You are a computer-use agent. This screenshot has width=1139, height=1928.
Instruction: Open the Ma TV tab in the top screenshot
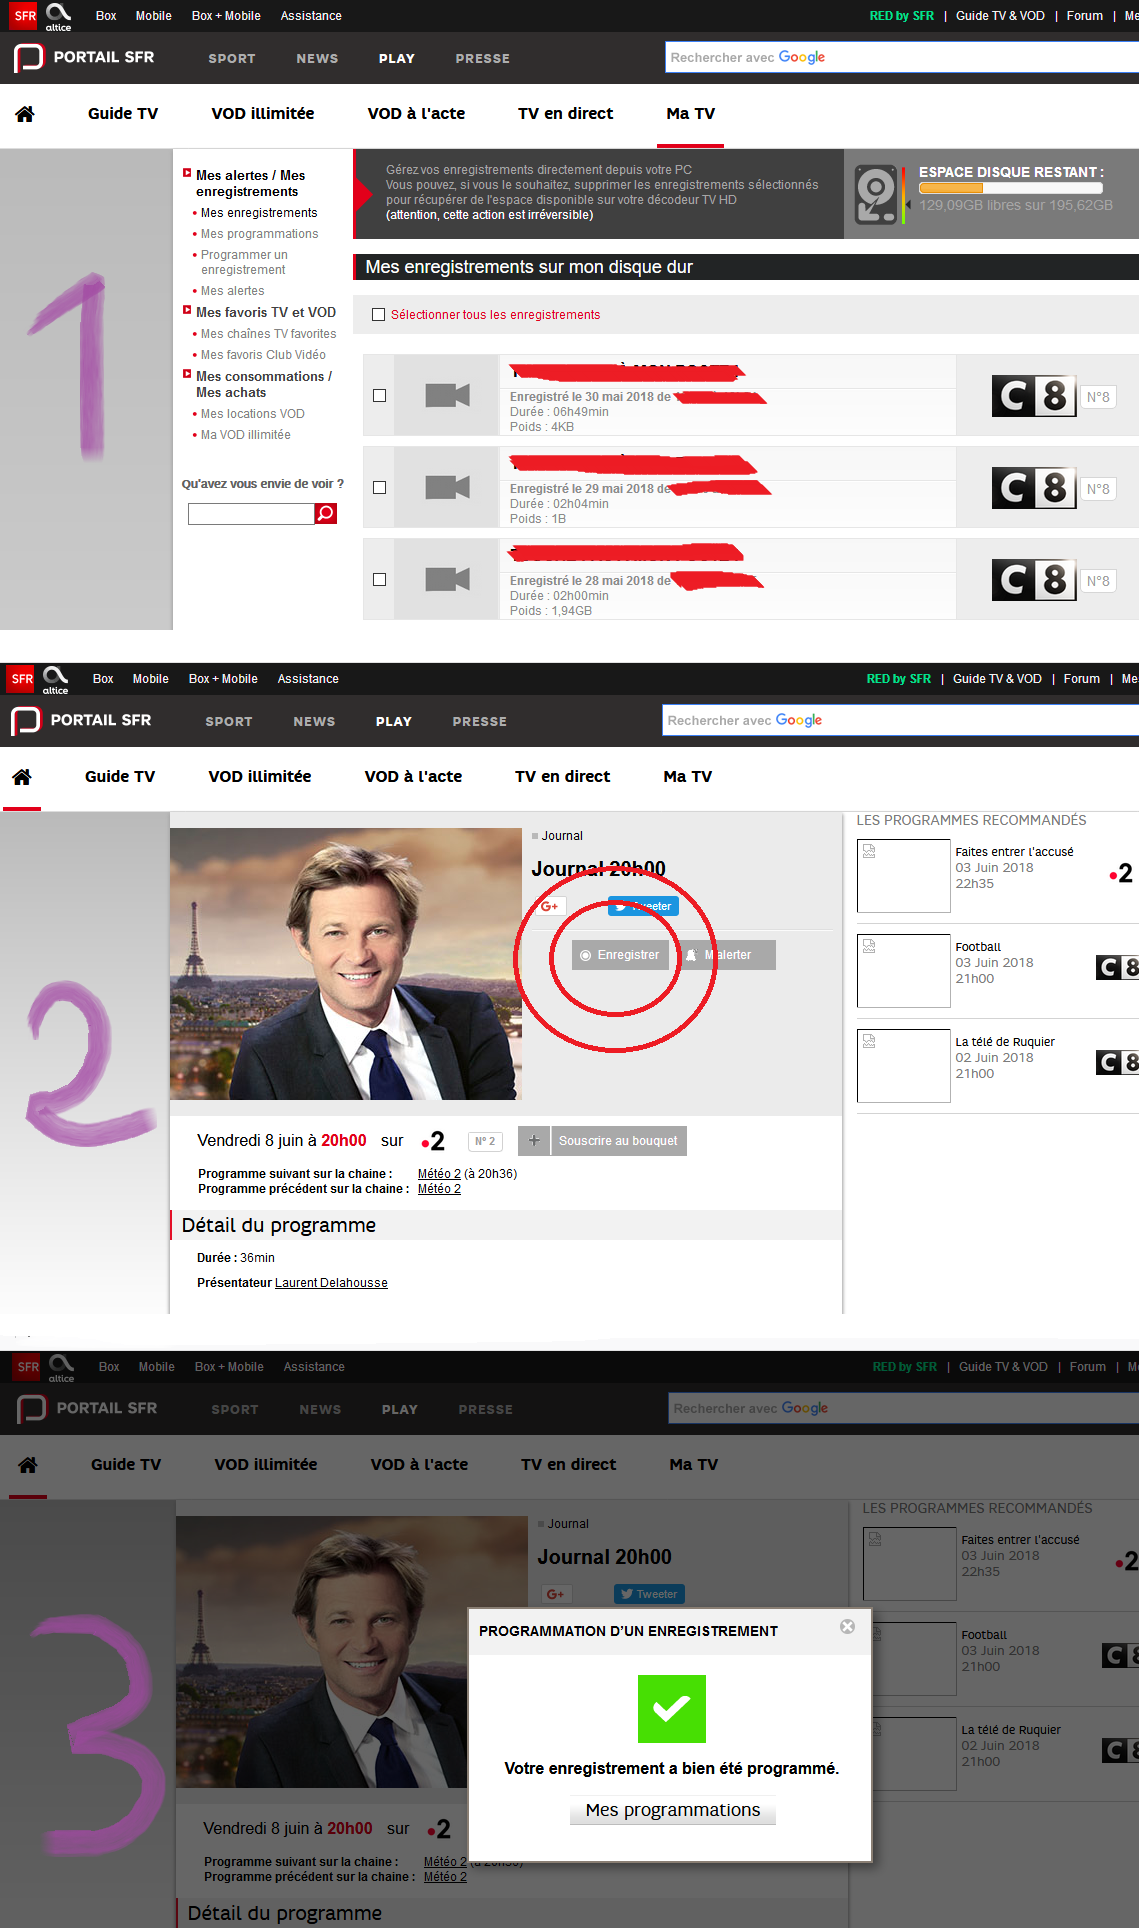click(691, 114)
